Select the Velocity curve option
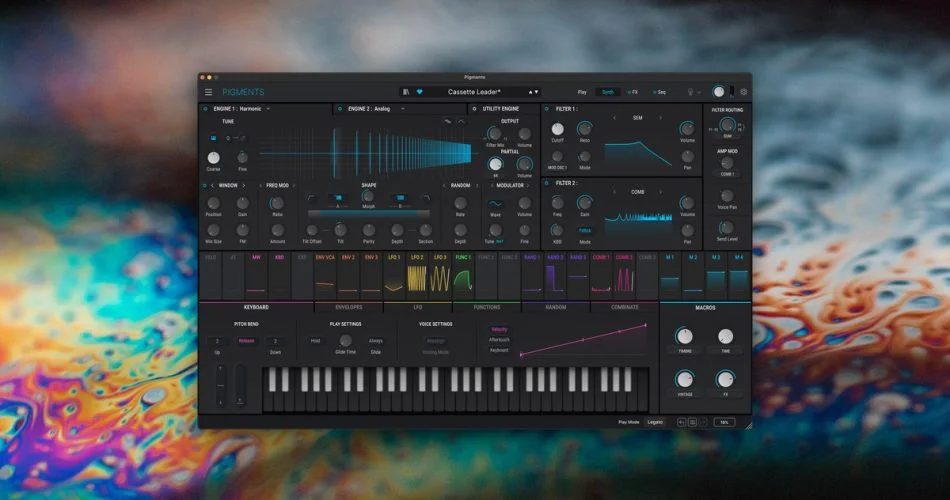 click(499, 330)
